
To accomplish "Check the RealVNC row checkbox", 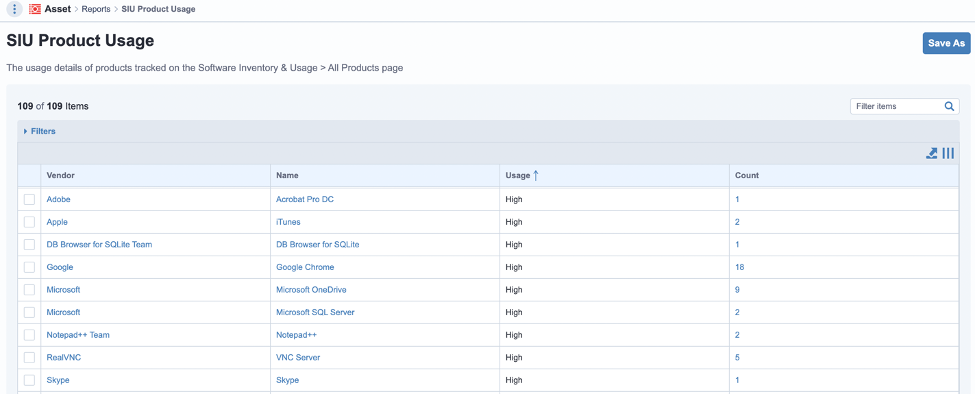I will 29,357.
